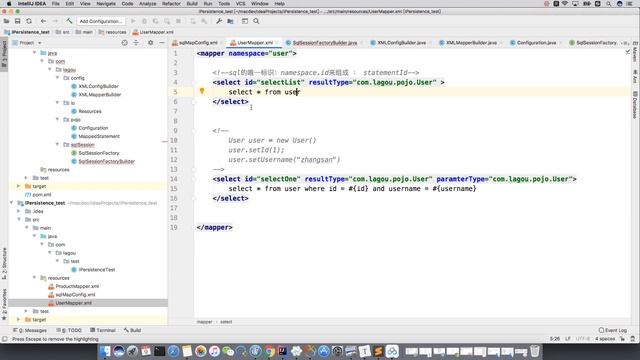Collapse the main folder in tree
This screenshot has width=640, height=360.
point(27,227)
